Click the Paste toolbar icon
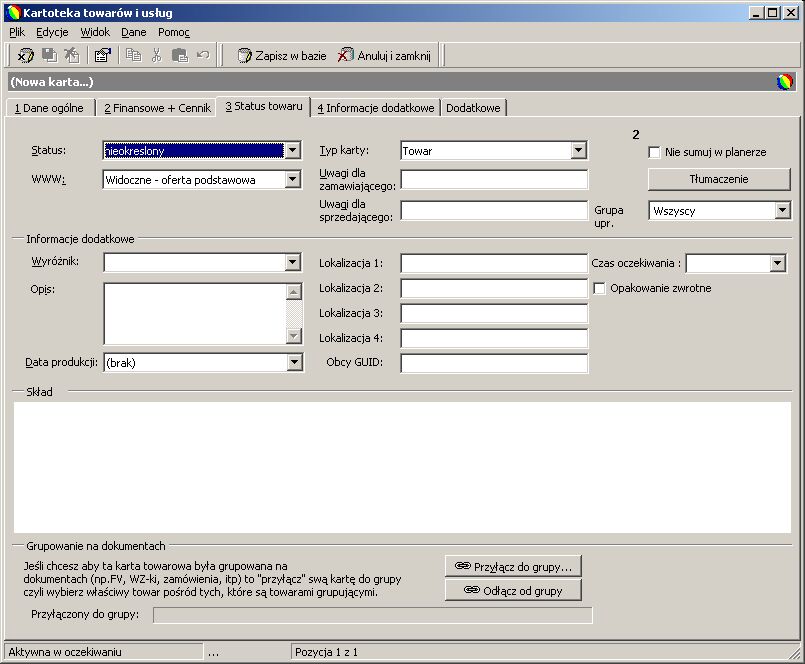Image resolution: width=805 pixels, height=664 pixels. click(180, 55)
